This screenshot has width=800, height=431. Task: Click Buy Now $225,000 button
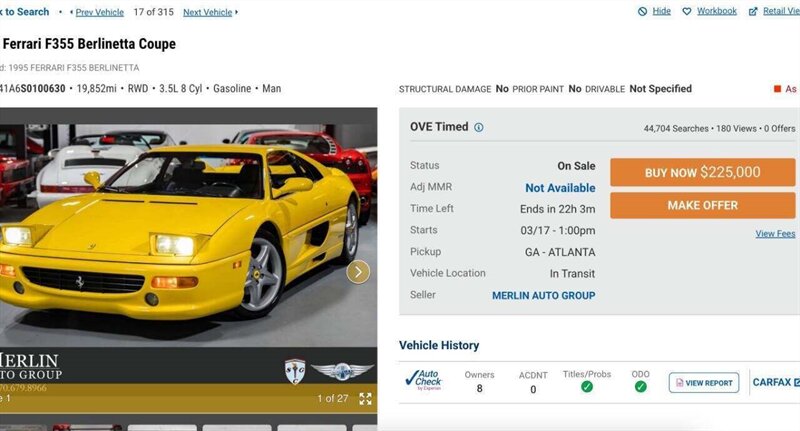703,172
